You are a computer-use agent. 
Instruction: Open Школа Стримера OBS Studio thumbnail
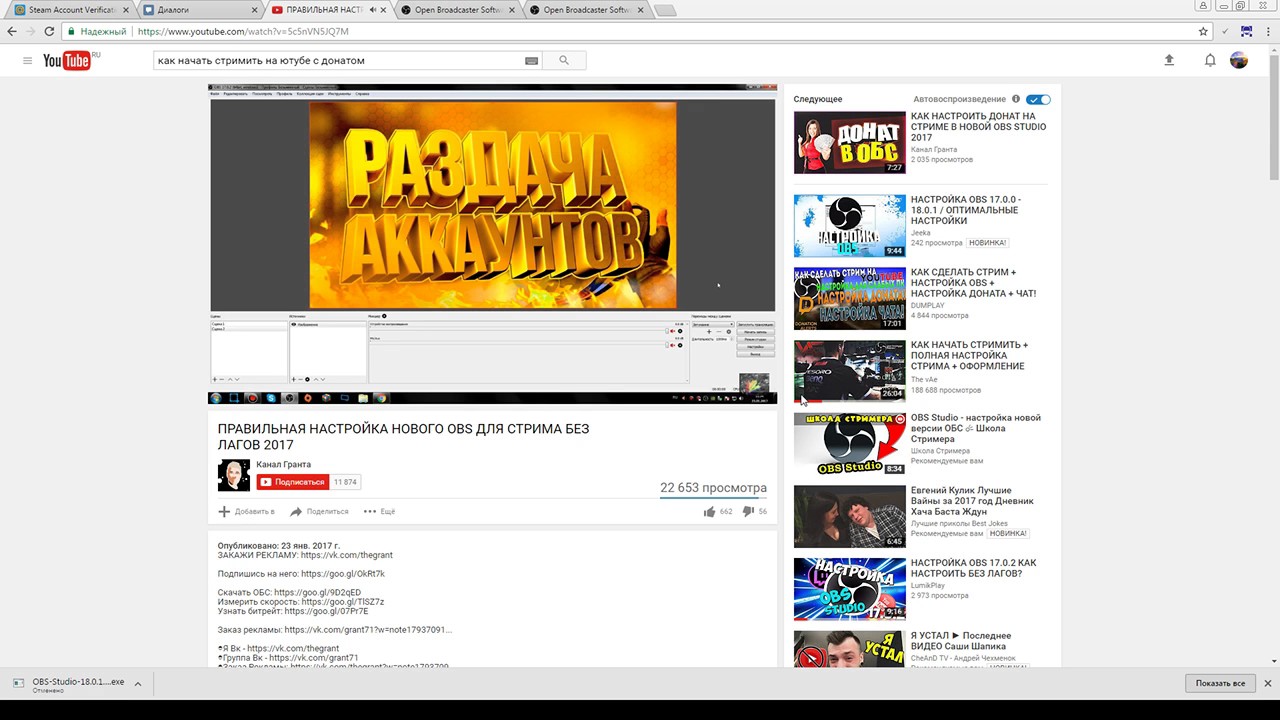click(x=850, y=444)
